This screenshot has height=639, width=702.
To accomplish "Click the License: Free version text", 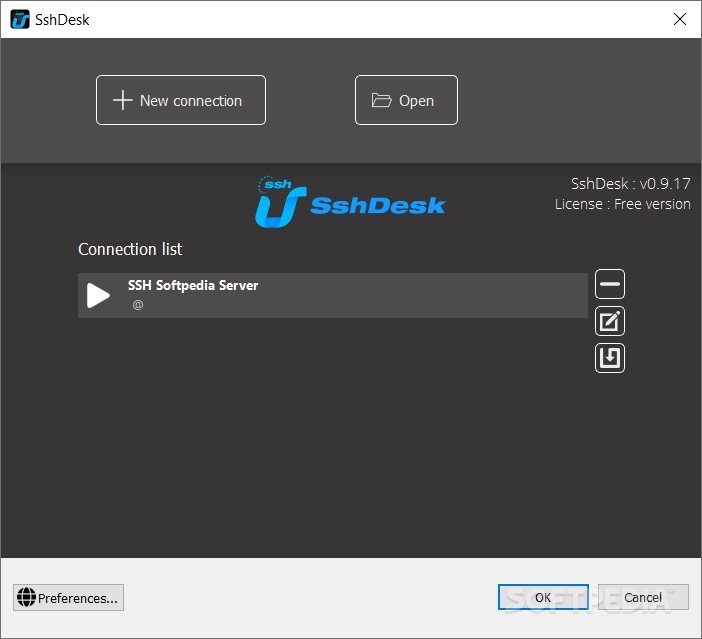I will (x=623, y=204).
